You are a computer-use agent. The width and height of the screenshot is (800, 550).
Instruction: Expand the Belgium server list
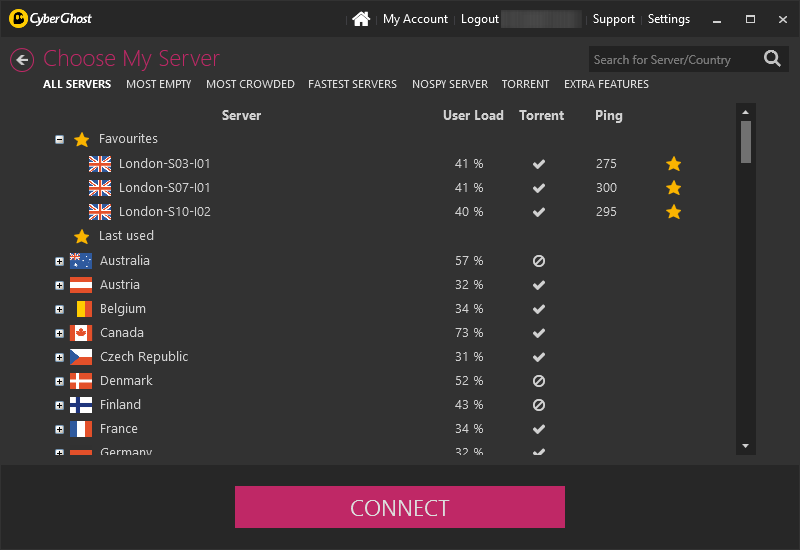[x=60, y=309]
